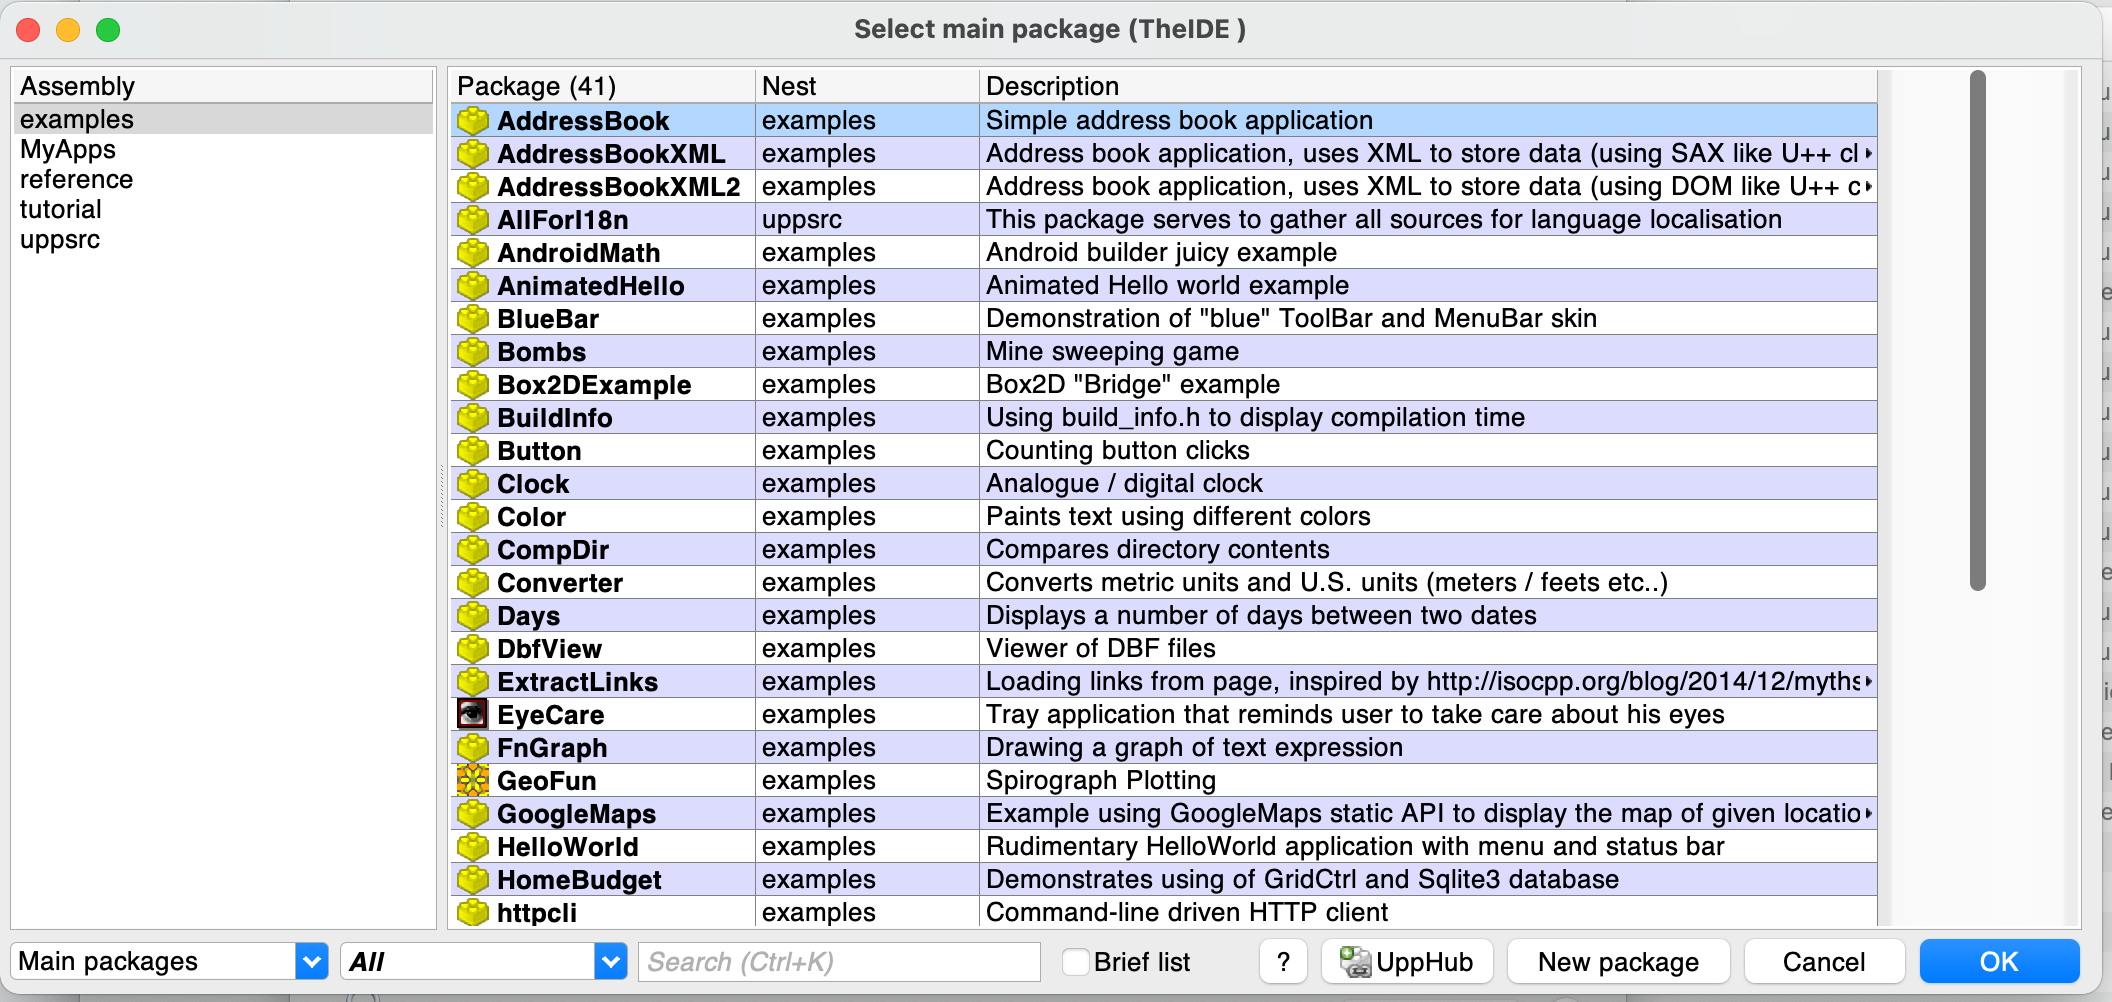Click the Clock package icon
The width and height of the screenshot is (2112, 1002).
(472, 484)
